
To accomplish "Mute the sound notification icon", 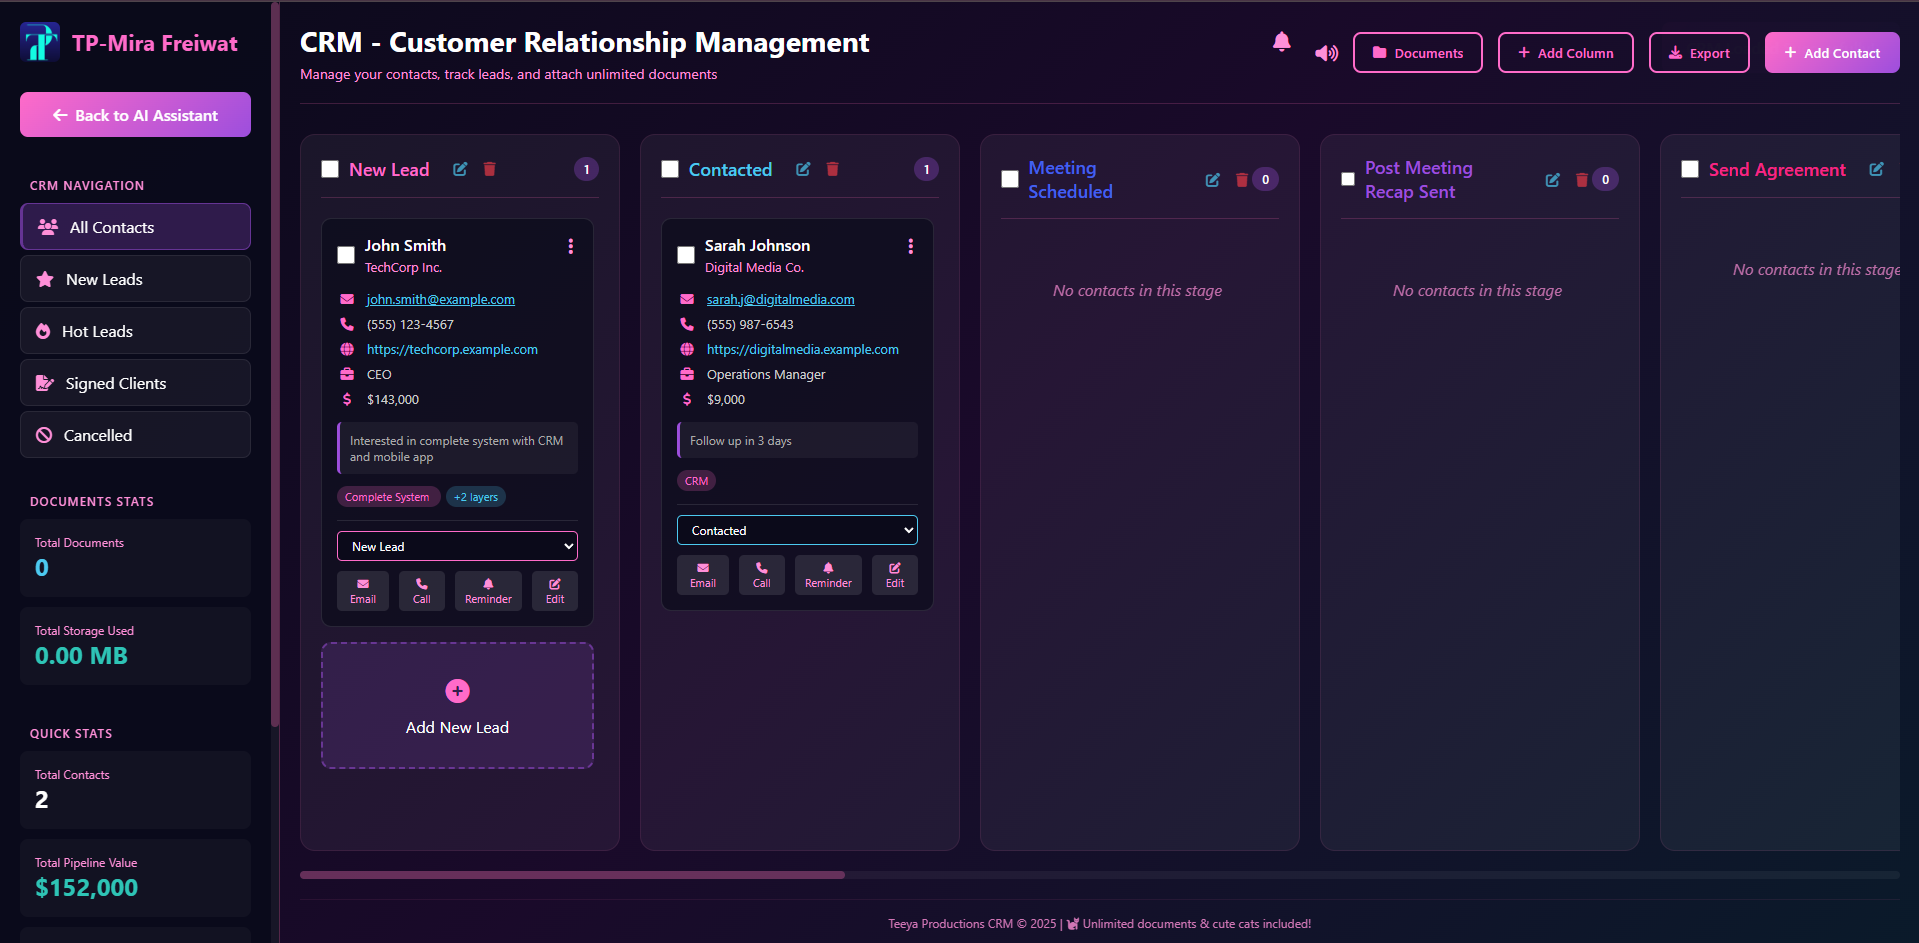I will click(1325, 52).
